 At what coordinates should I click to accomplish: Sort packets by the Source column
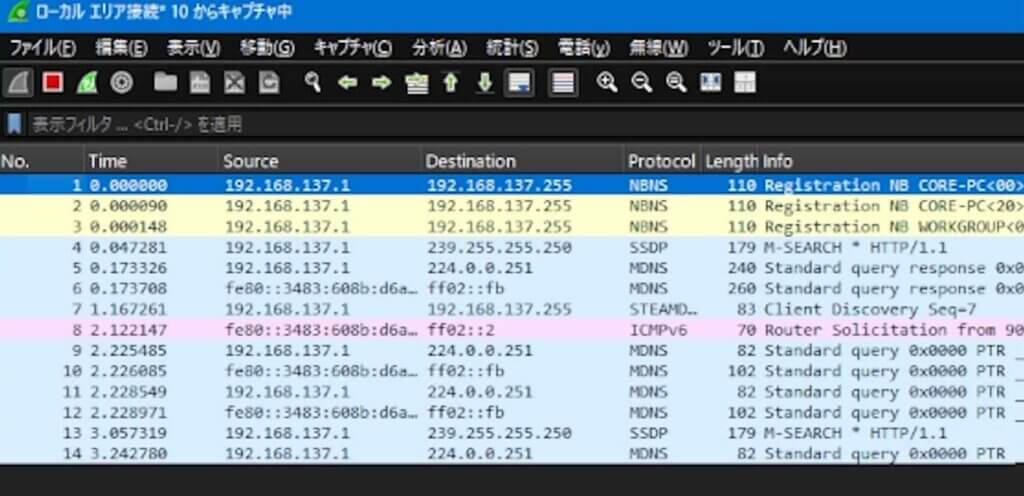coord(250,161)
